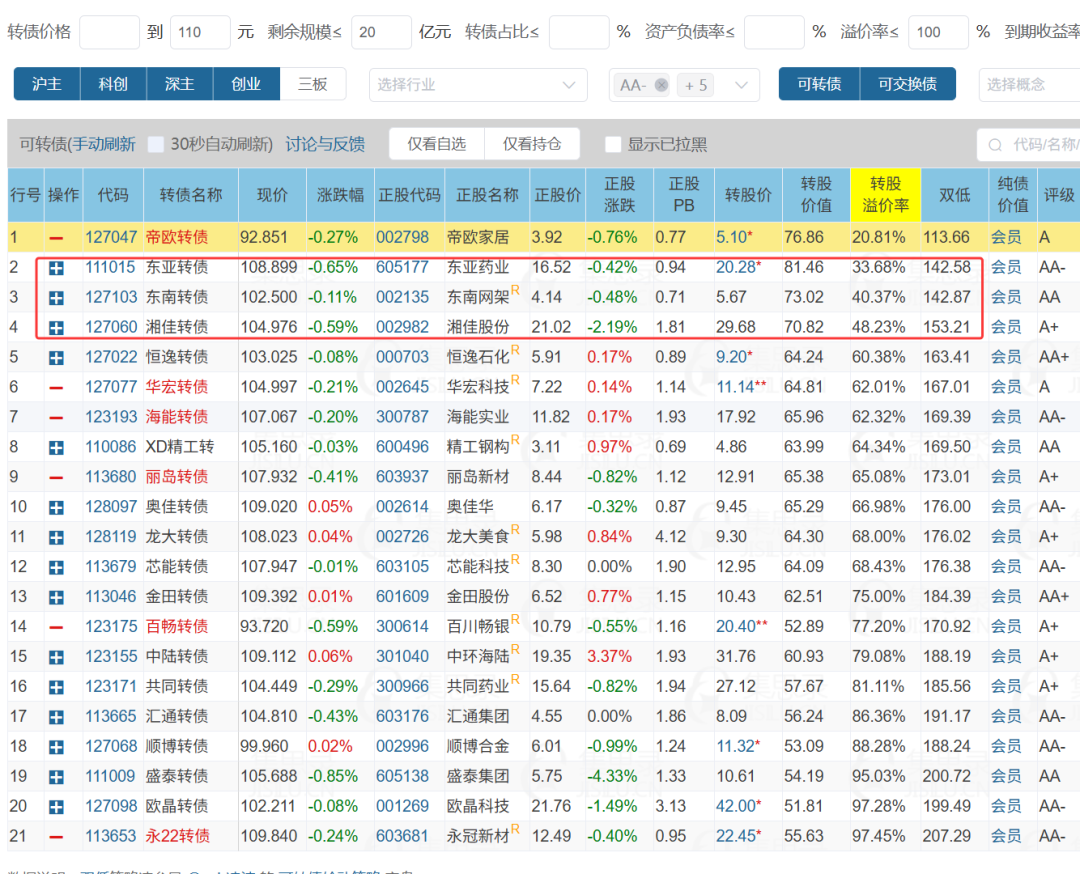
Task: Toggle the 三板 market filter
Action: [x=312, y=84]
